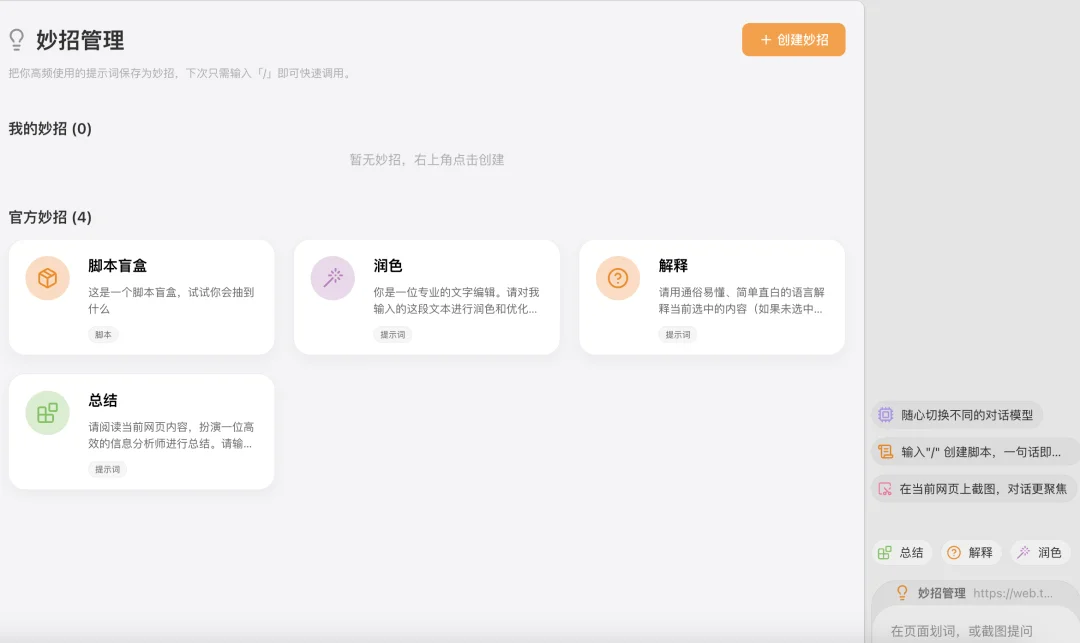Open the https://web.t... link in sidebar pill

[1014, 592]
